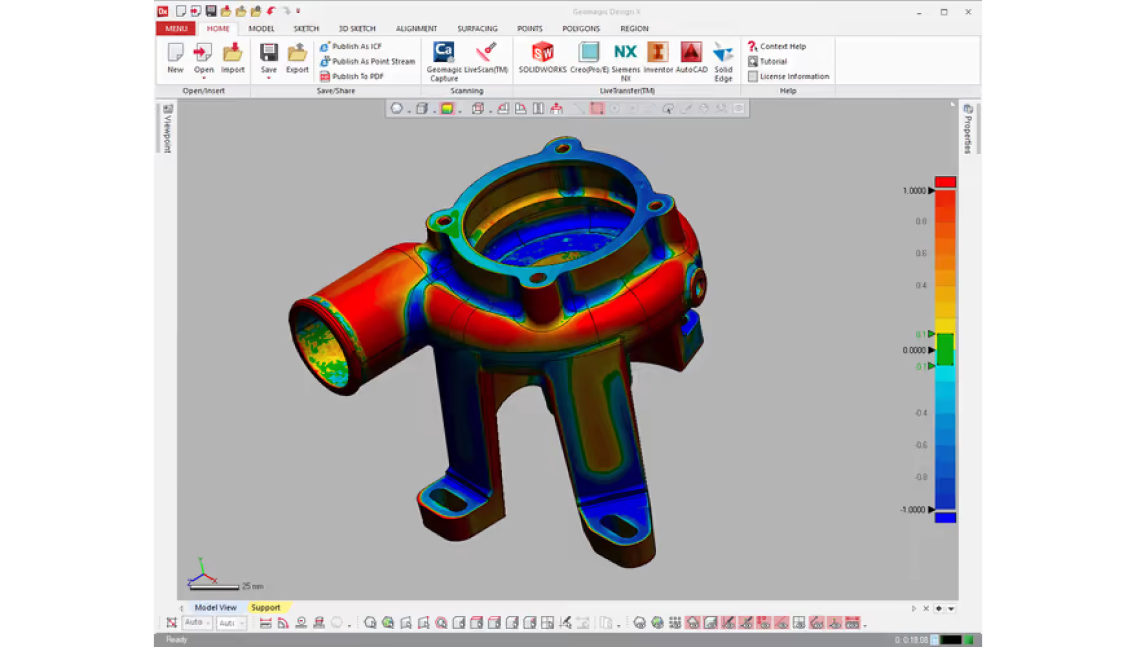
Task: Launch Geomagic Capture scanning
Action: pyautogui.click(x=443, y=62)
